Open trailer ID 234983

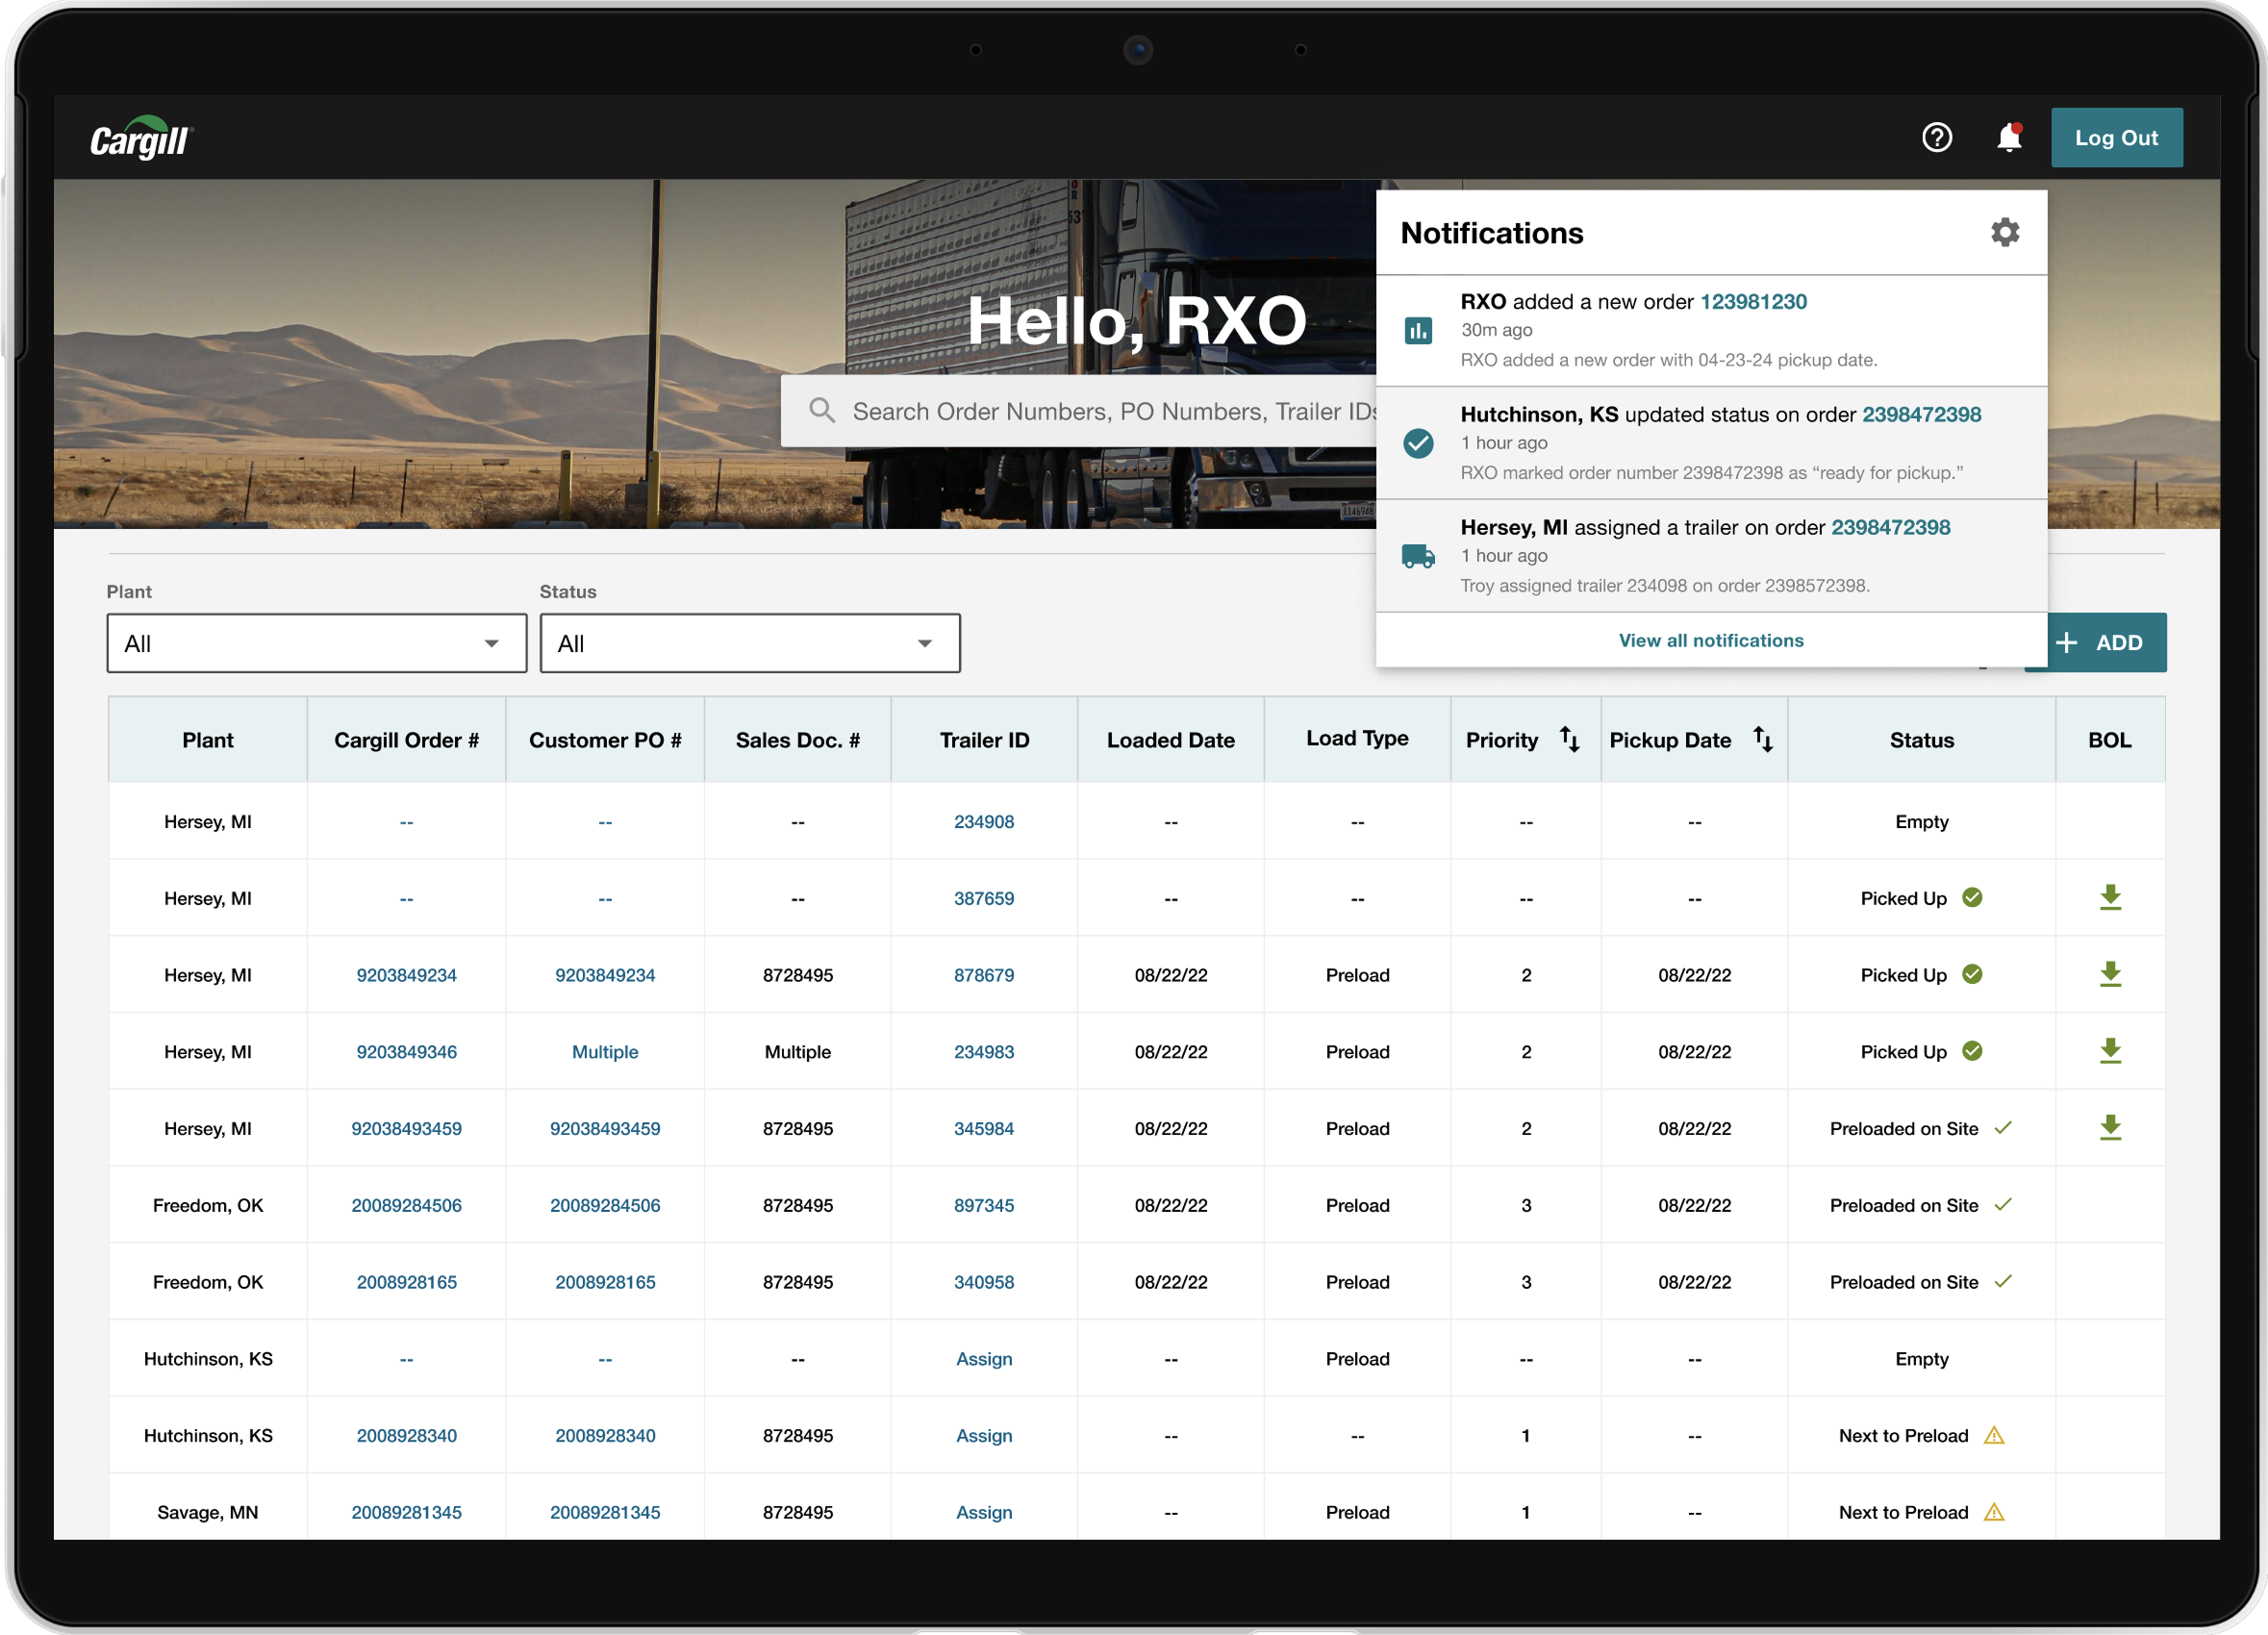pyautogui.click(x=984, y=1052)
